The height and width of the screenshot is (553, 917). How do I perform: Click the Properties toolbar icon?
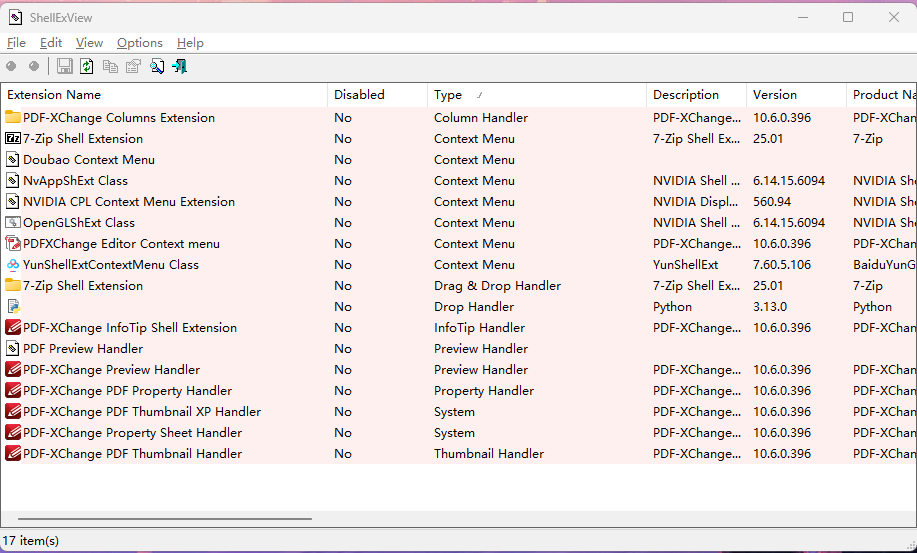[x=133, y=66]
